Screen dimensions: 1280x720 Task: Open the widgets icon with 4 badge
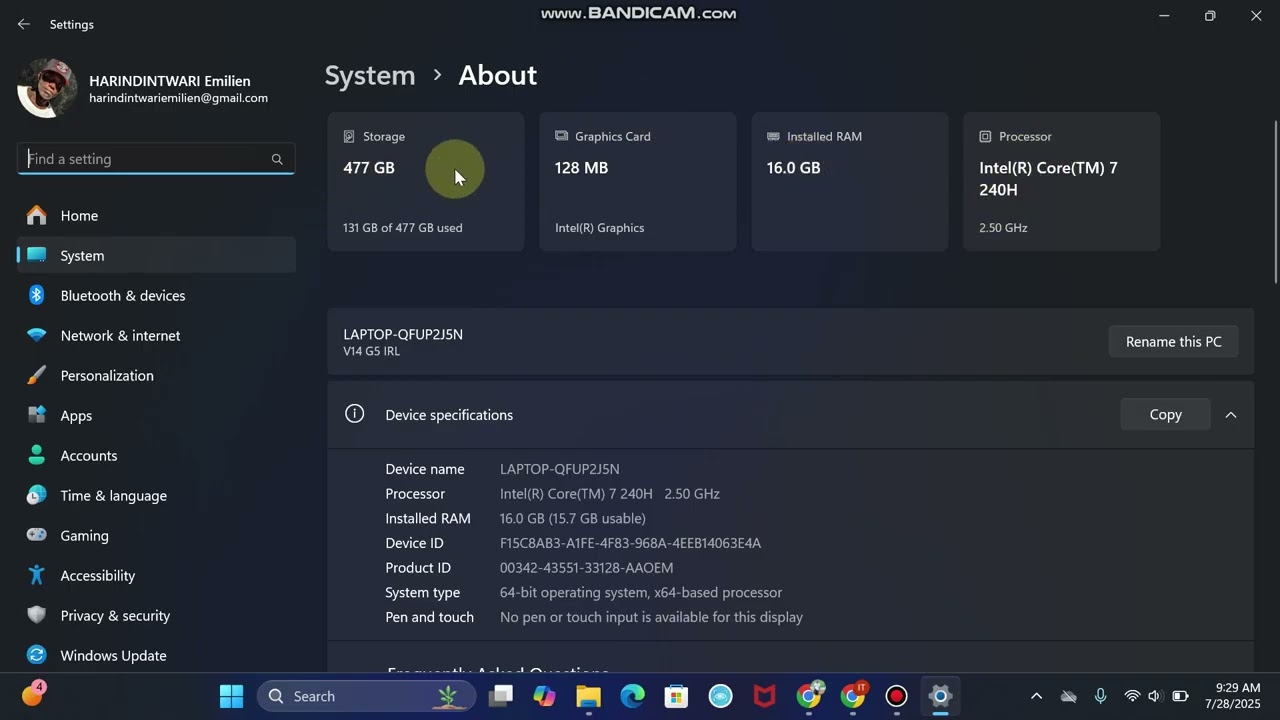click(x=32, y=695)
